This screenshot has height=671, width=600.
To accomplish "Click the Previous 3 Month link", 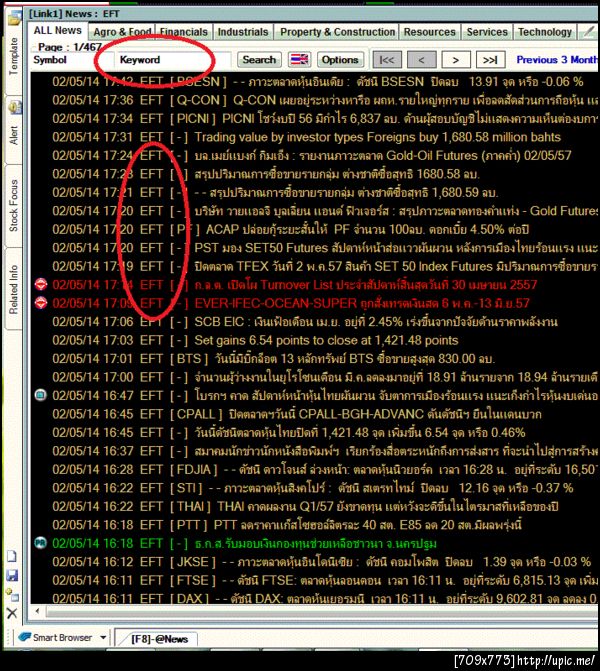I will (557, 59).
